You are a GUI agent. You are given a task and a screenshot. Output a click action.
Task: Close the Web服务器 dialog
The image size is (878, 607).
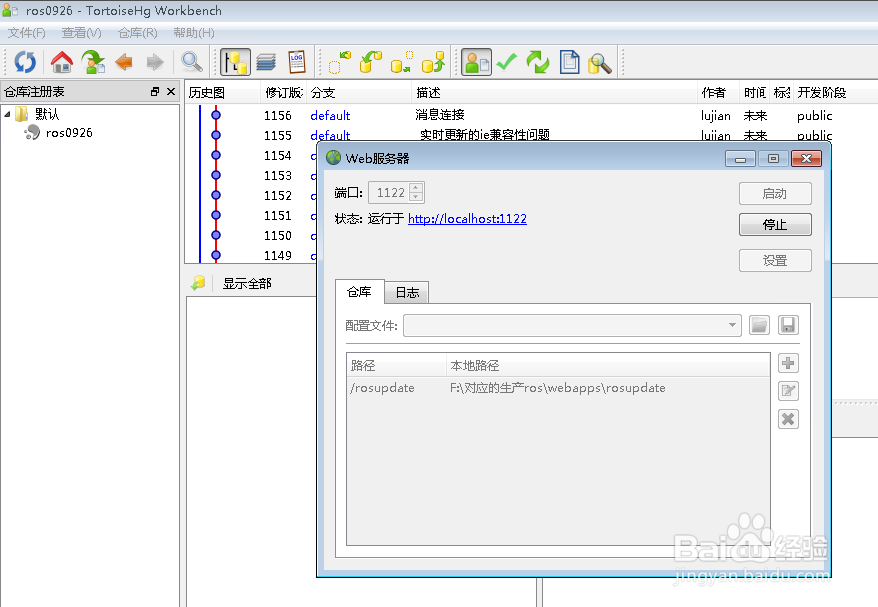[806, 159]
